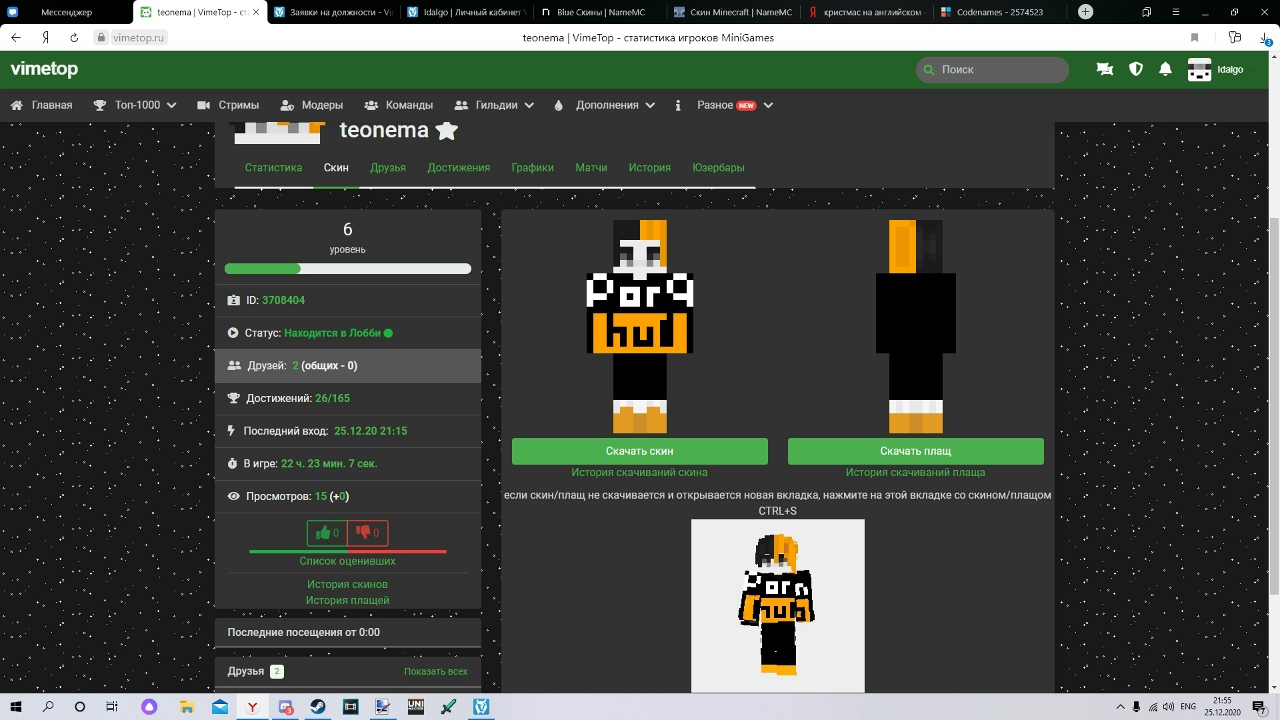Click the notification bell icon
This screenshot has width=1280, height=720.
pos(1165,70)
